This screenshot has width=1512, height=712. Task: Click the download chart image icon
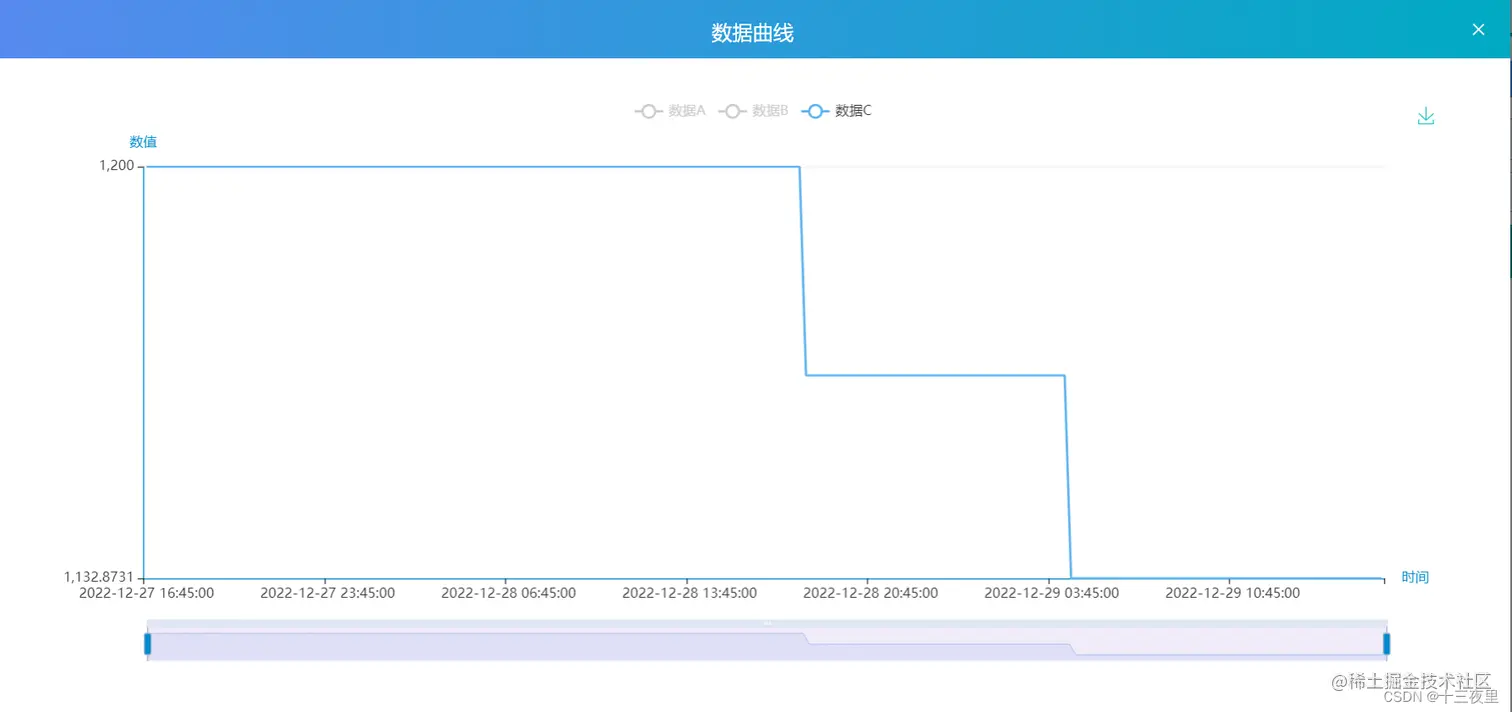[1425, 115]
